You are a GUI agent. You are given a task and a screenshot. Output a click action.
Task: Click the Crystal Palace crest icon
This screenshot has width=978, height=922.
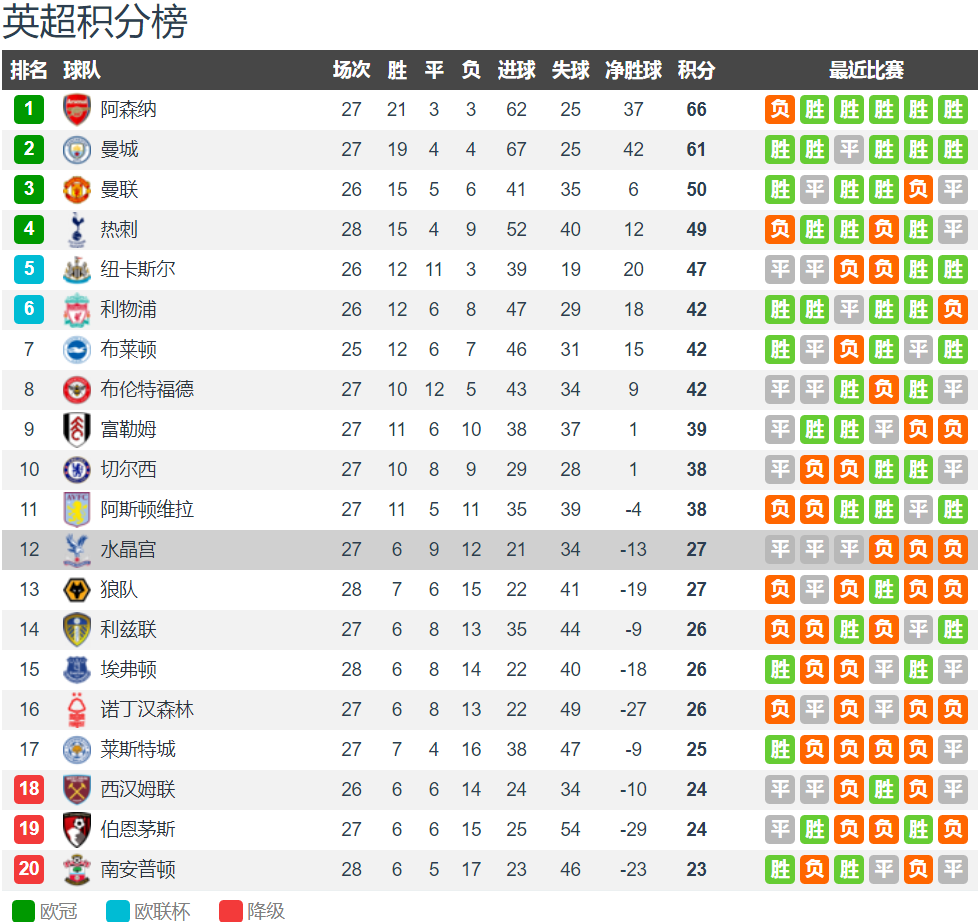pyautogui.click(x=77, y=550)
